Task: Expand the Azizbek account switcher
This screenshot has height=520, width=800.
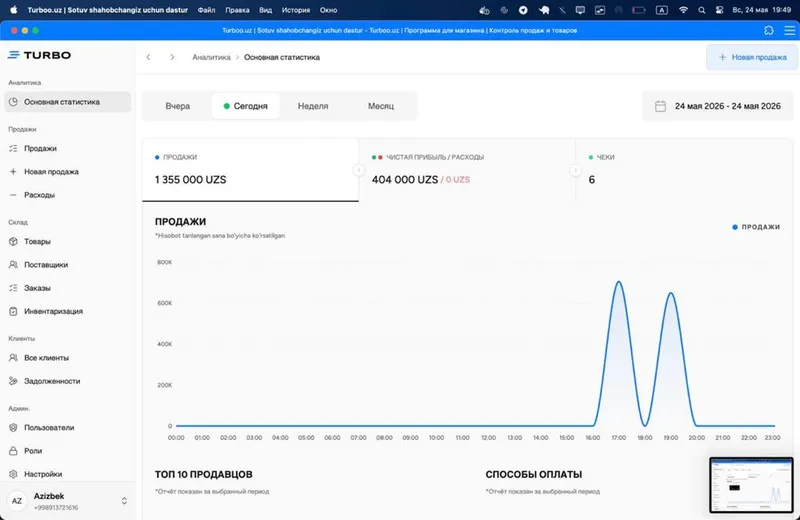Action: 124,501
